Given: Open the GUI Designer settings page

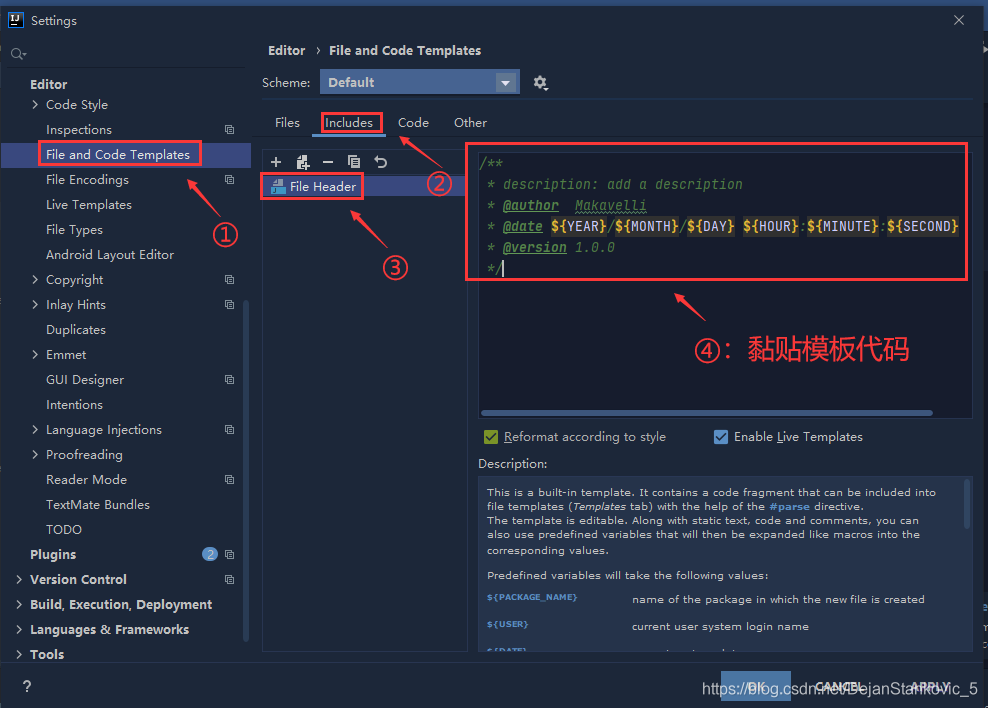Looking at the screenshot, I should (85, 380).
